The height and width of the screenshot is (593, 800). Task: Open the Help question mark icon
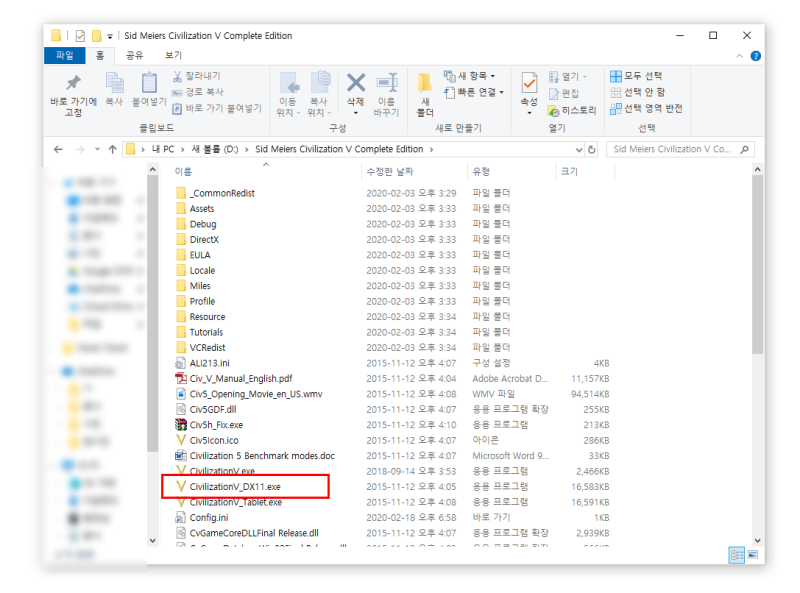pyautogui.click(x=756, y=56)
